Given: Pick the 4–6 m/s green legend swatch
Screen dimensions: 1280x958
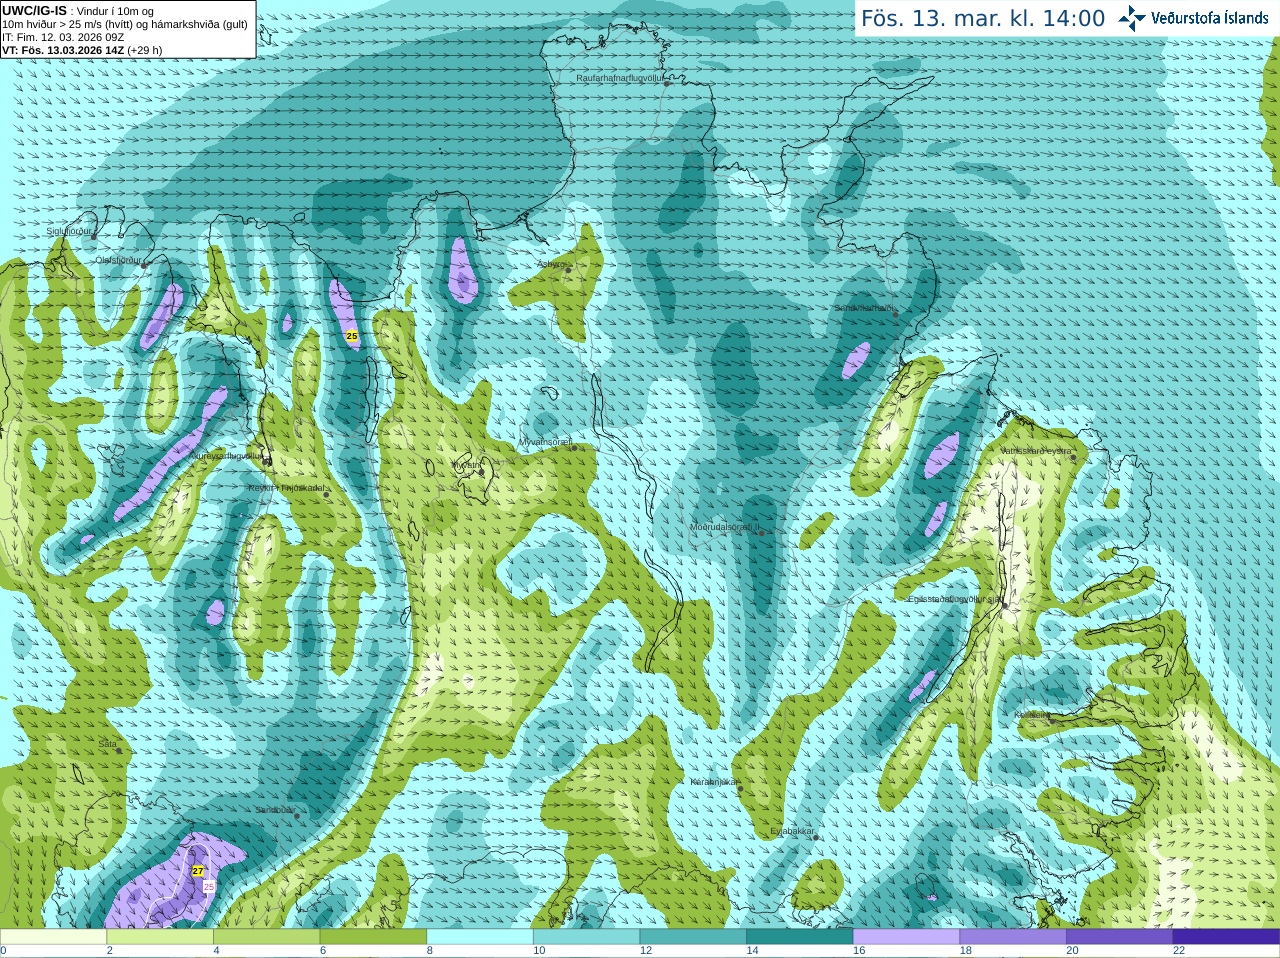Looking at the screenshot, I should coord(266,937).
